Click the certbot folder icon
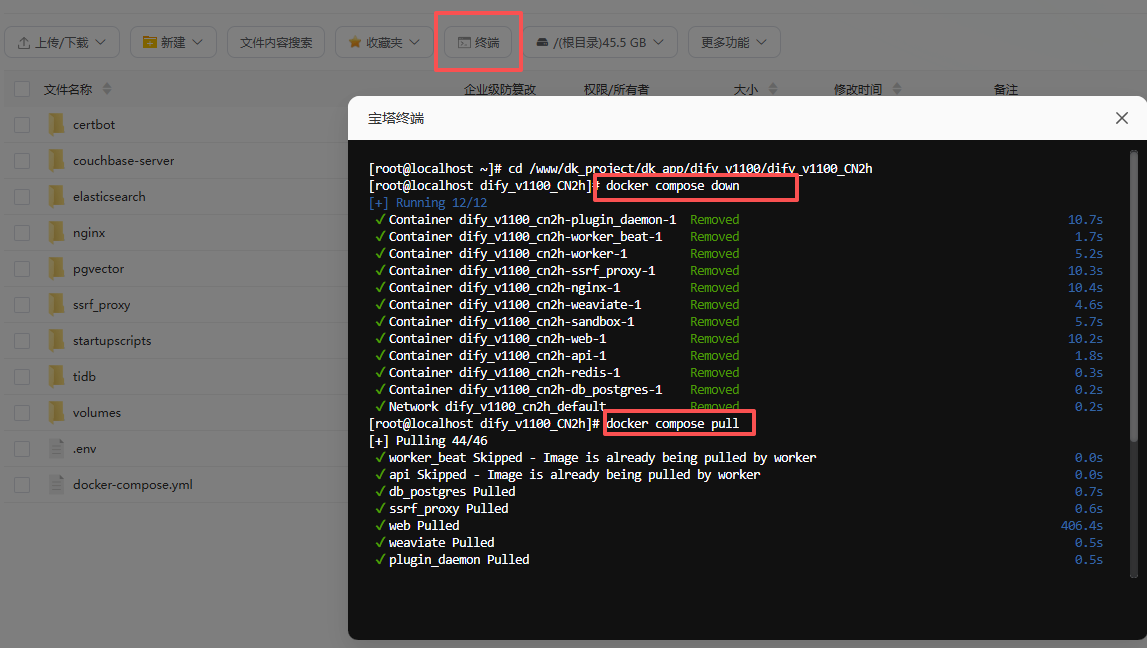The height and width of the screenshot is (648, 1147). coord(56,125)
